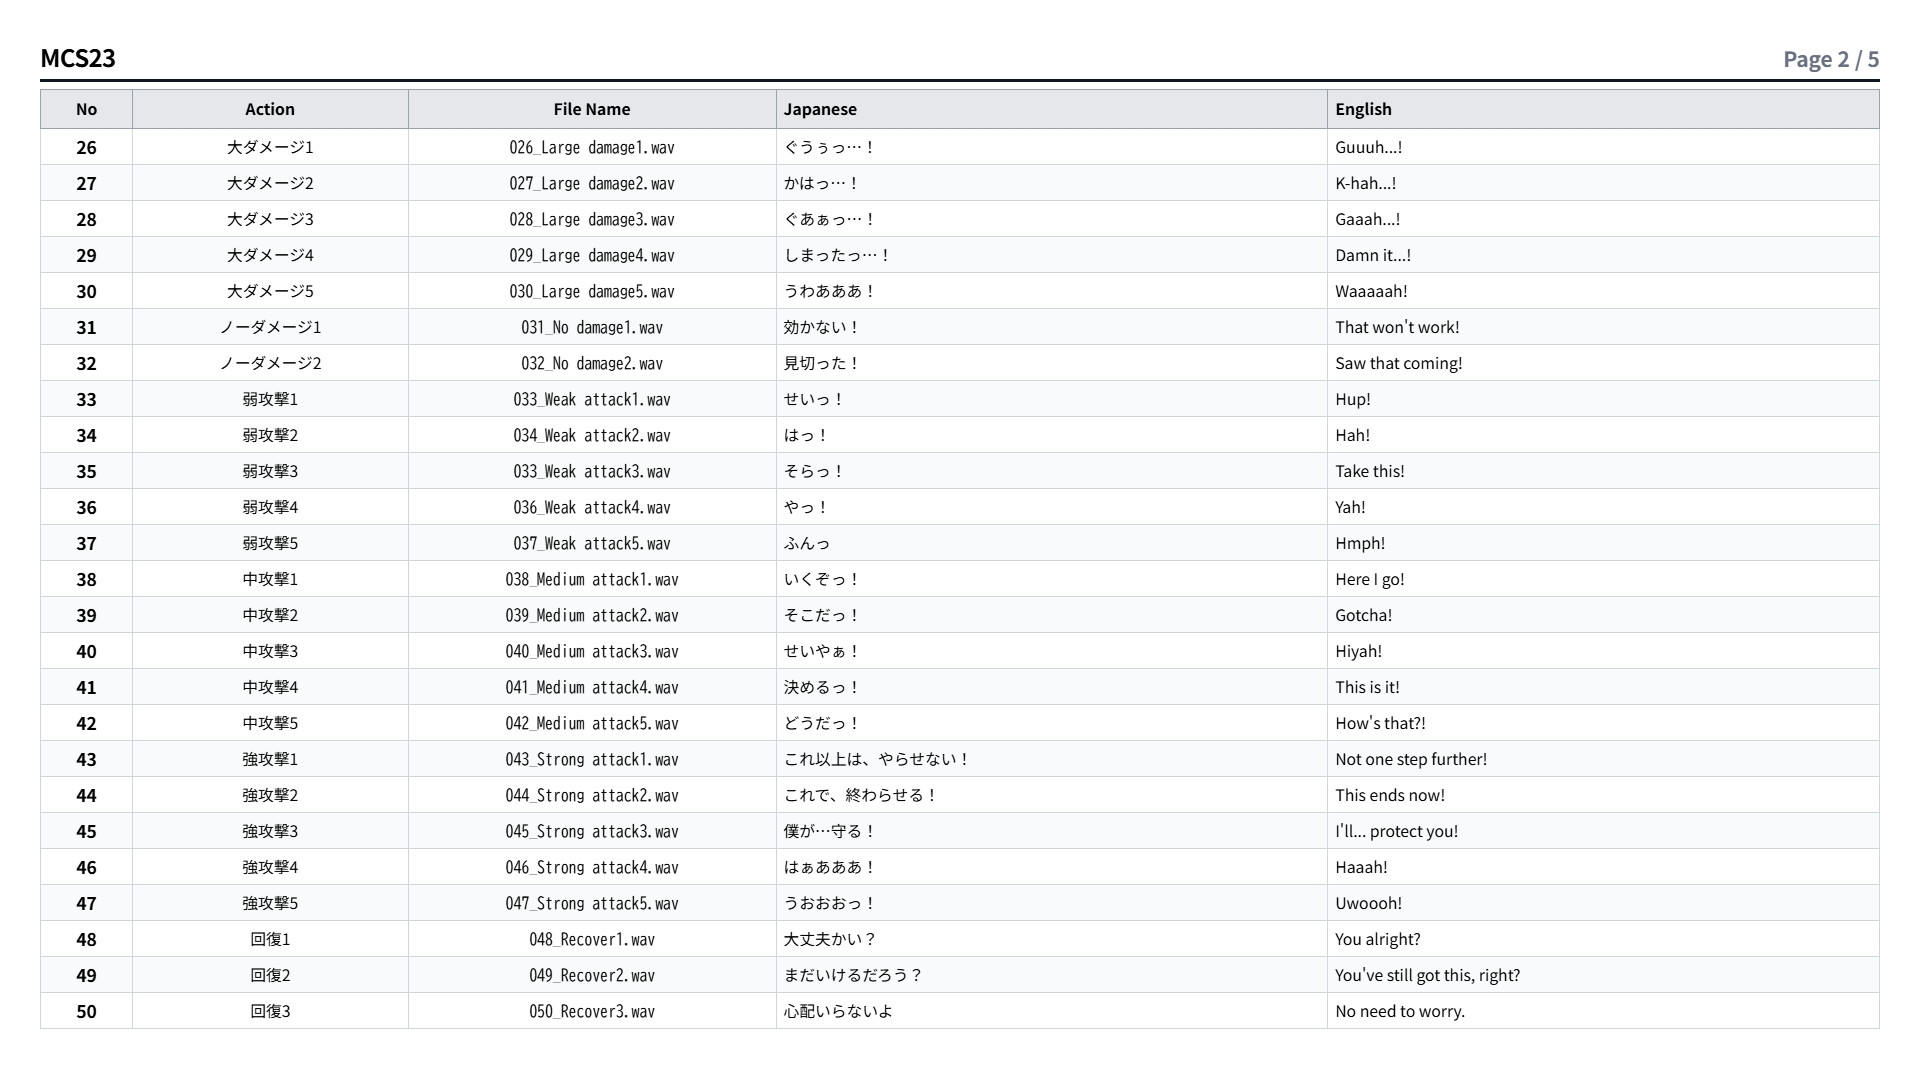Click the Page 2 / 5 indicator

(1831, 59)
